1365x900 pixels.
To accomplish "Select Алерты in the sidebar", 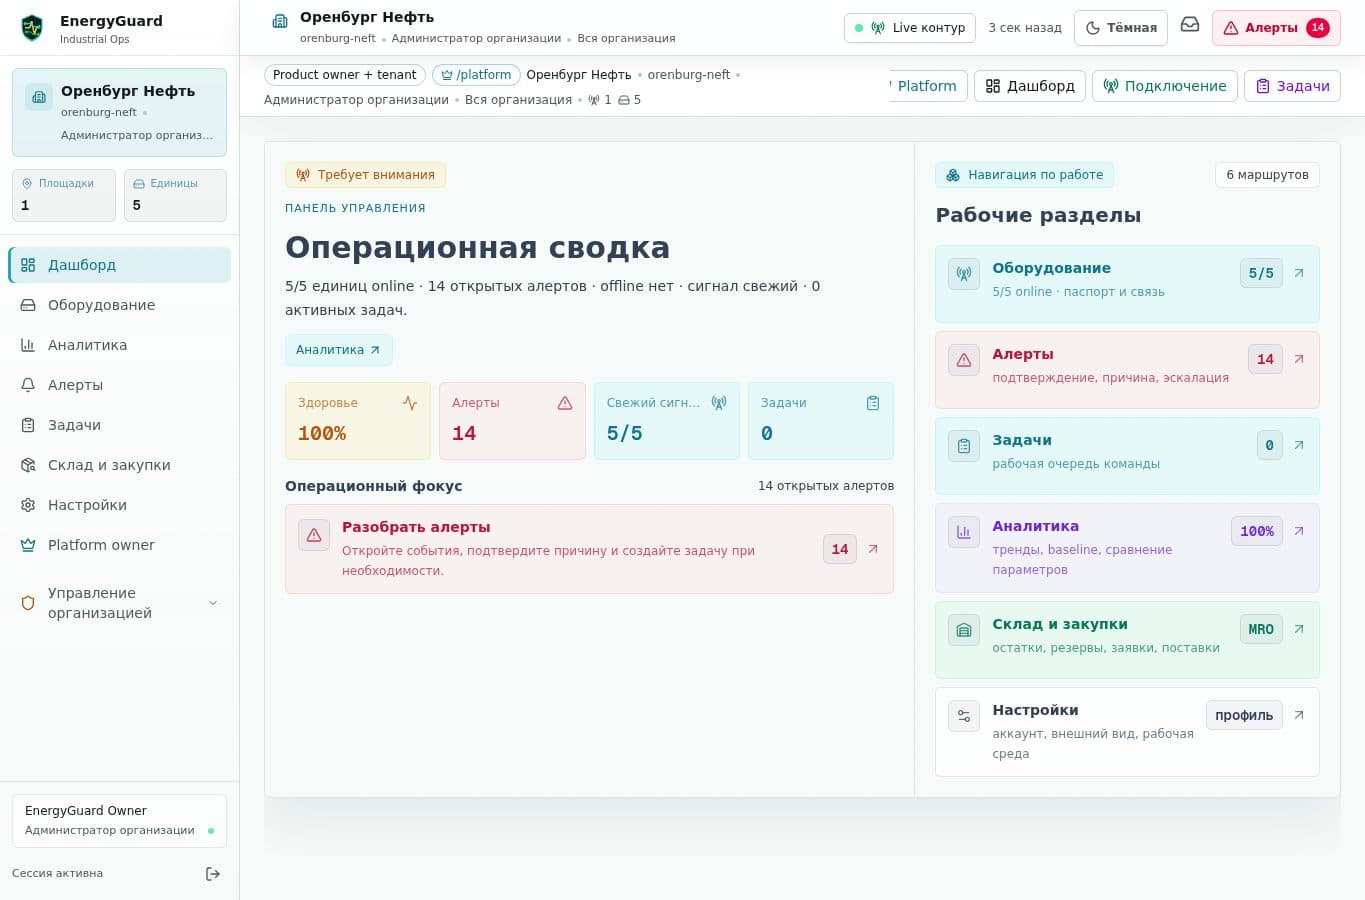I will tap(120, 385).
